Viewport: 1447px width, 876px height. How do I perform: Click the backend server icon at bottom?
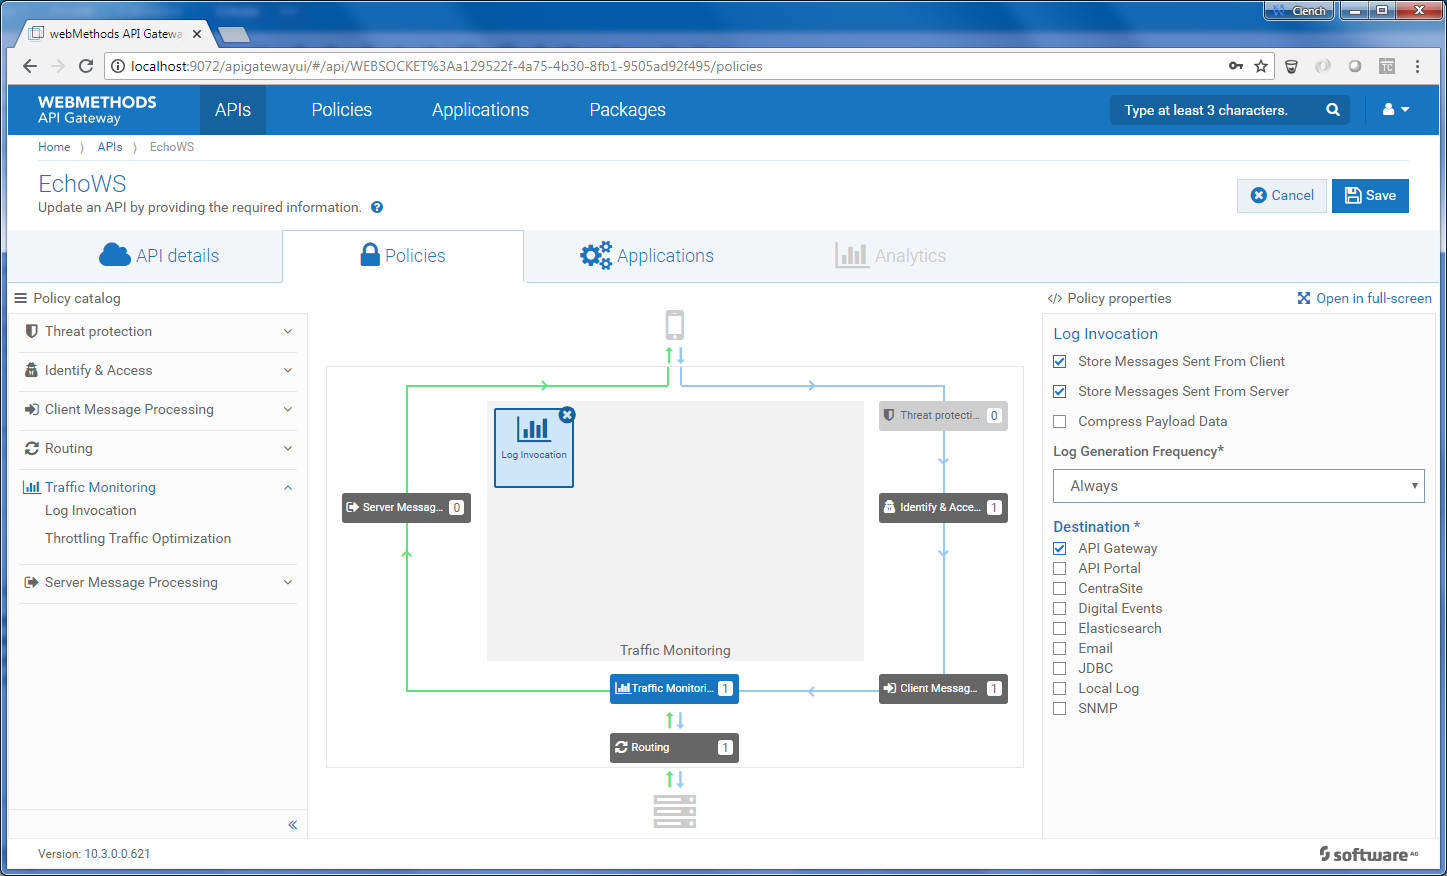(675, 811)
